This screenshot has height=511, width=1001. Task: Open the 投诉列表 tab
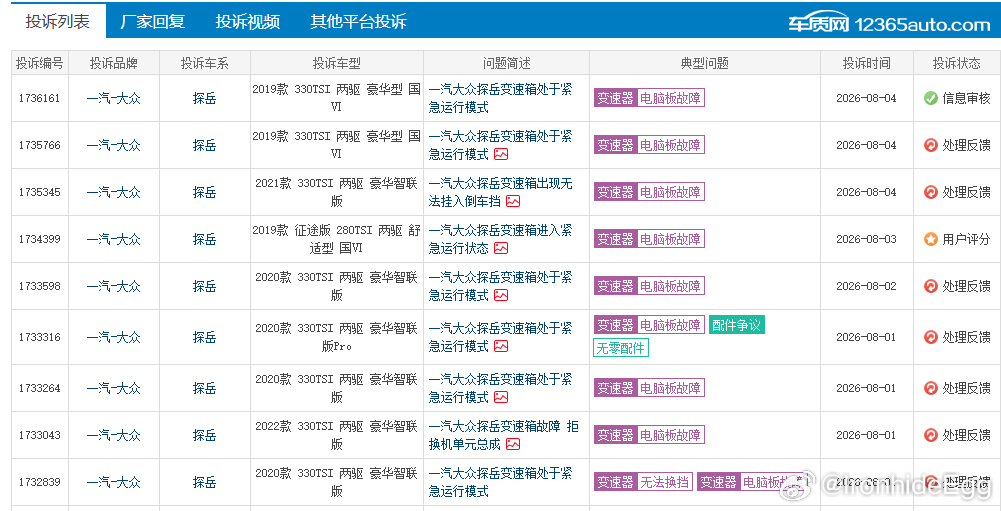coord(57,22)
